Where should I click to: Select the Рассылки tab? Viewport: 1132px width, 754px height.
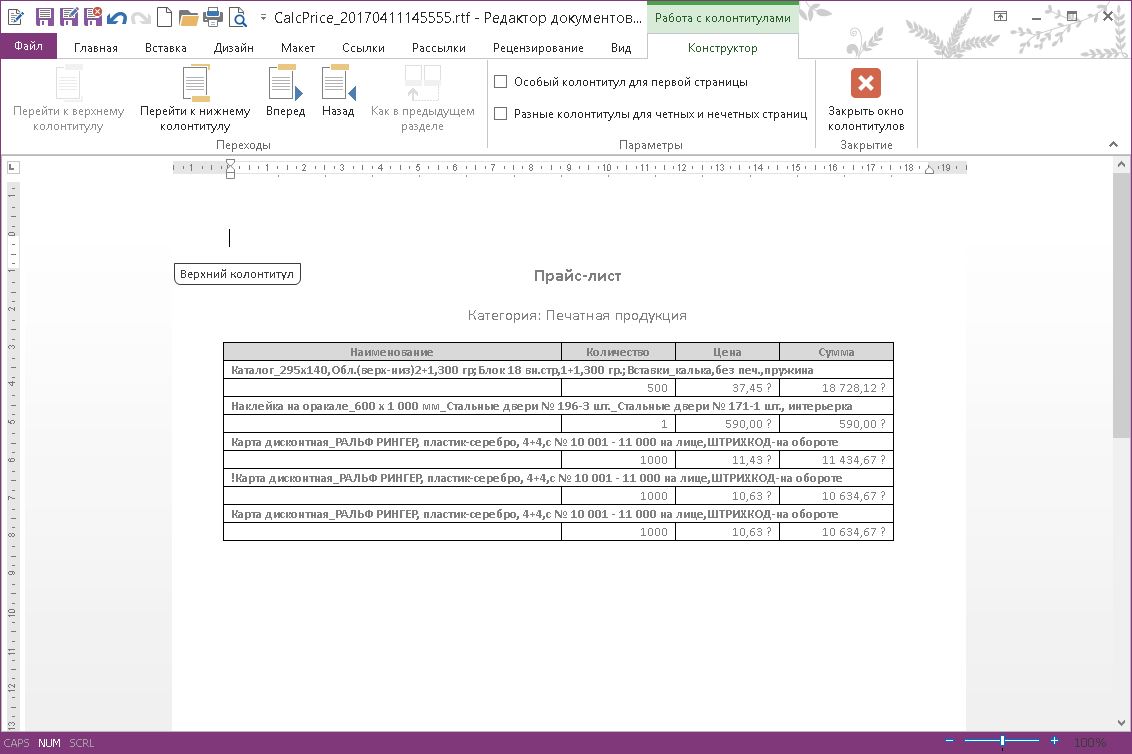pyautogui.click(x=438, y=48)
